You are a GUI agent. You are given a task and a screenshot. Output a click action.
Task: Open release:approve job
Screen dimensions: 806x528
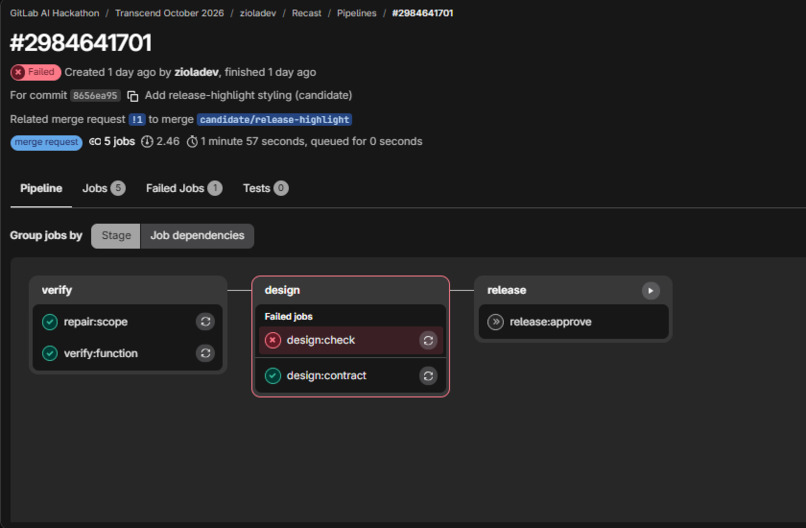(x=551, y=322)
